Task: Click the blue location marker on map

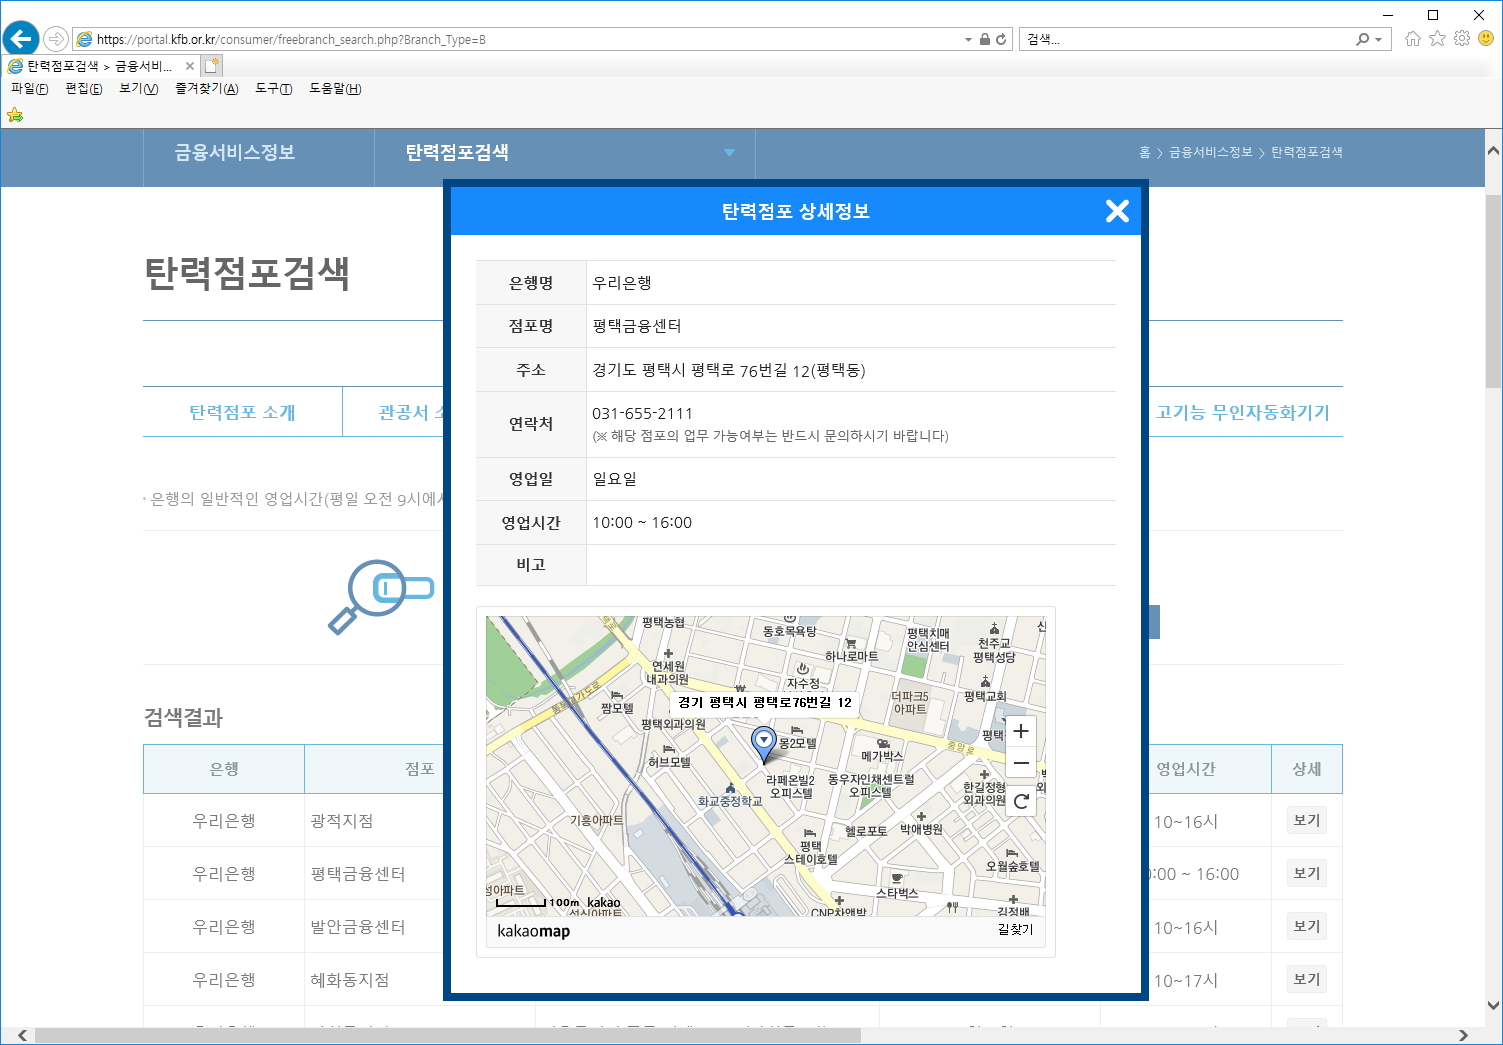Action: coord(764,741)
